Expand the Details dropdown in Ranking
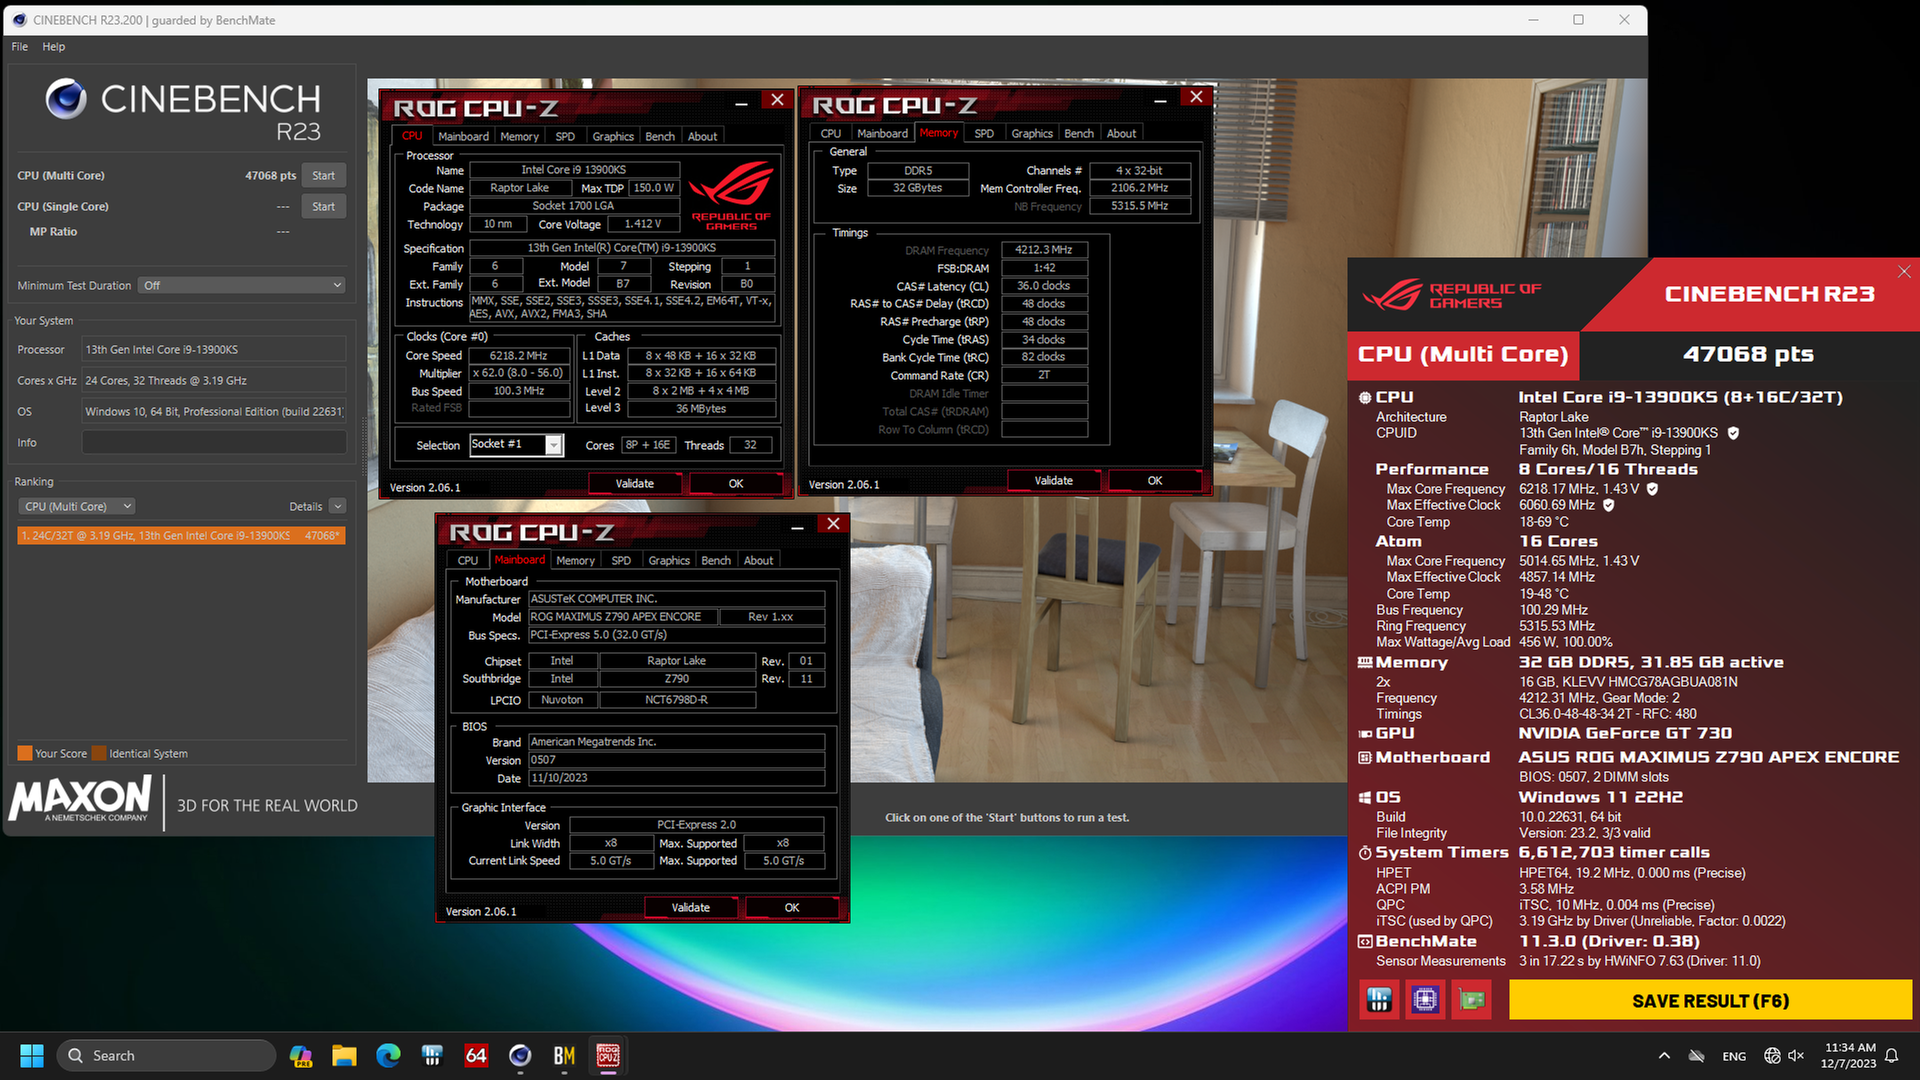The height and width of the screenshot is (1080, 1920). (x=337, y=506)
